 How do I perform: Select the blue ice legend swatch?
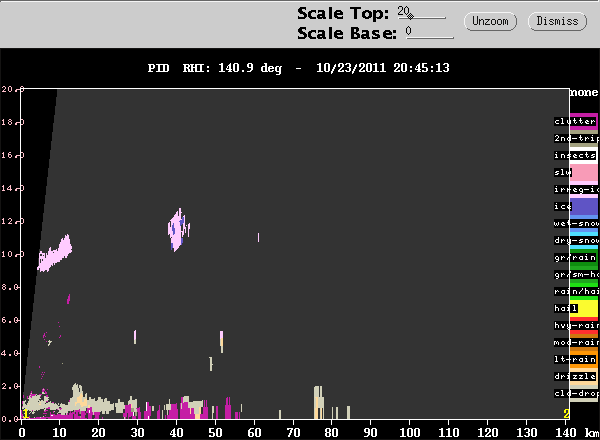[584, 207]
